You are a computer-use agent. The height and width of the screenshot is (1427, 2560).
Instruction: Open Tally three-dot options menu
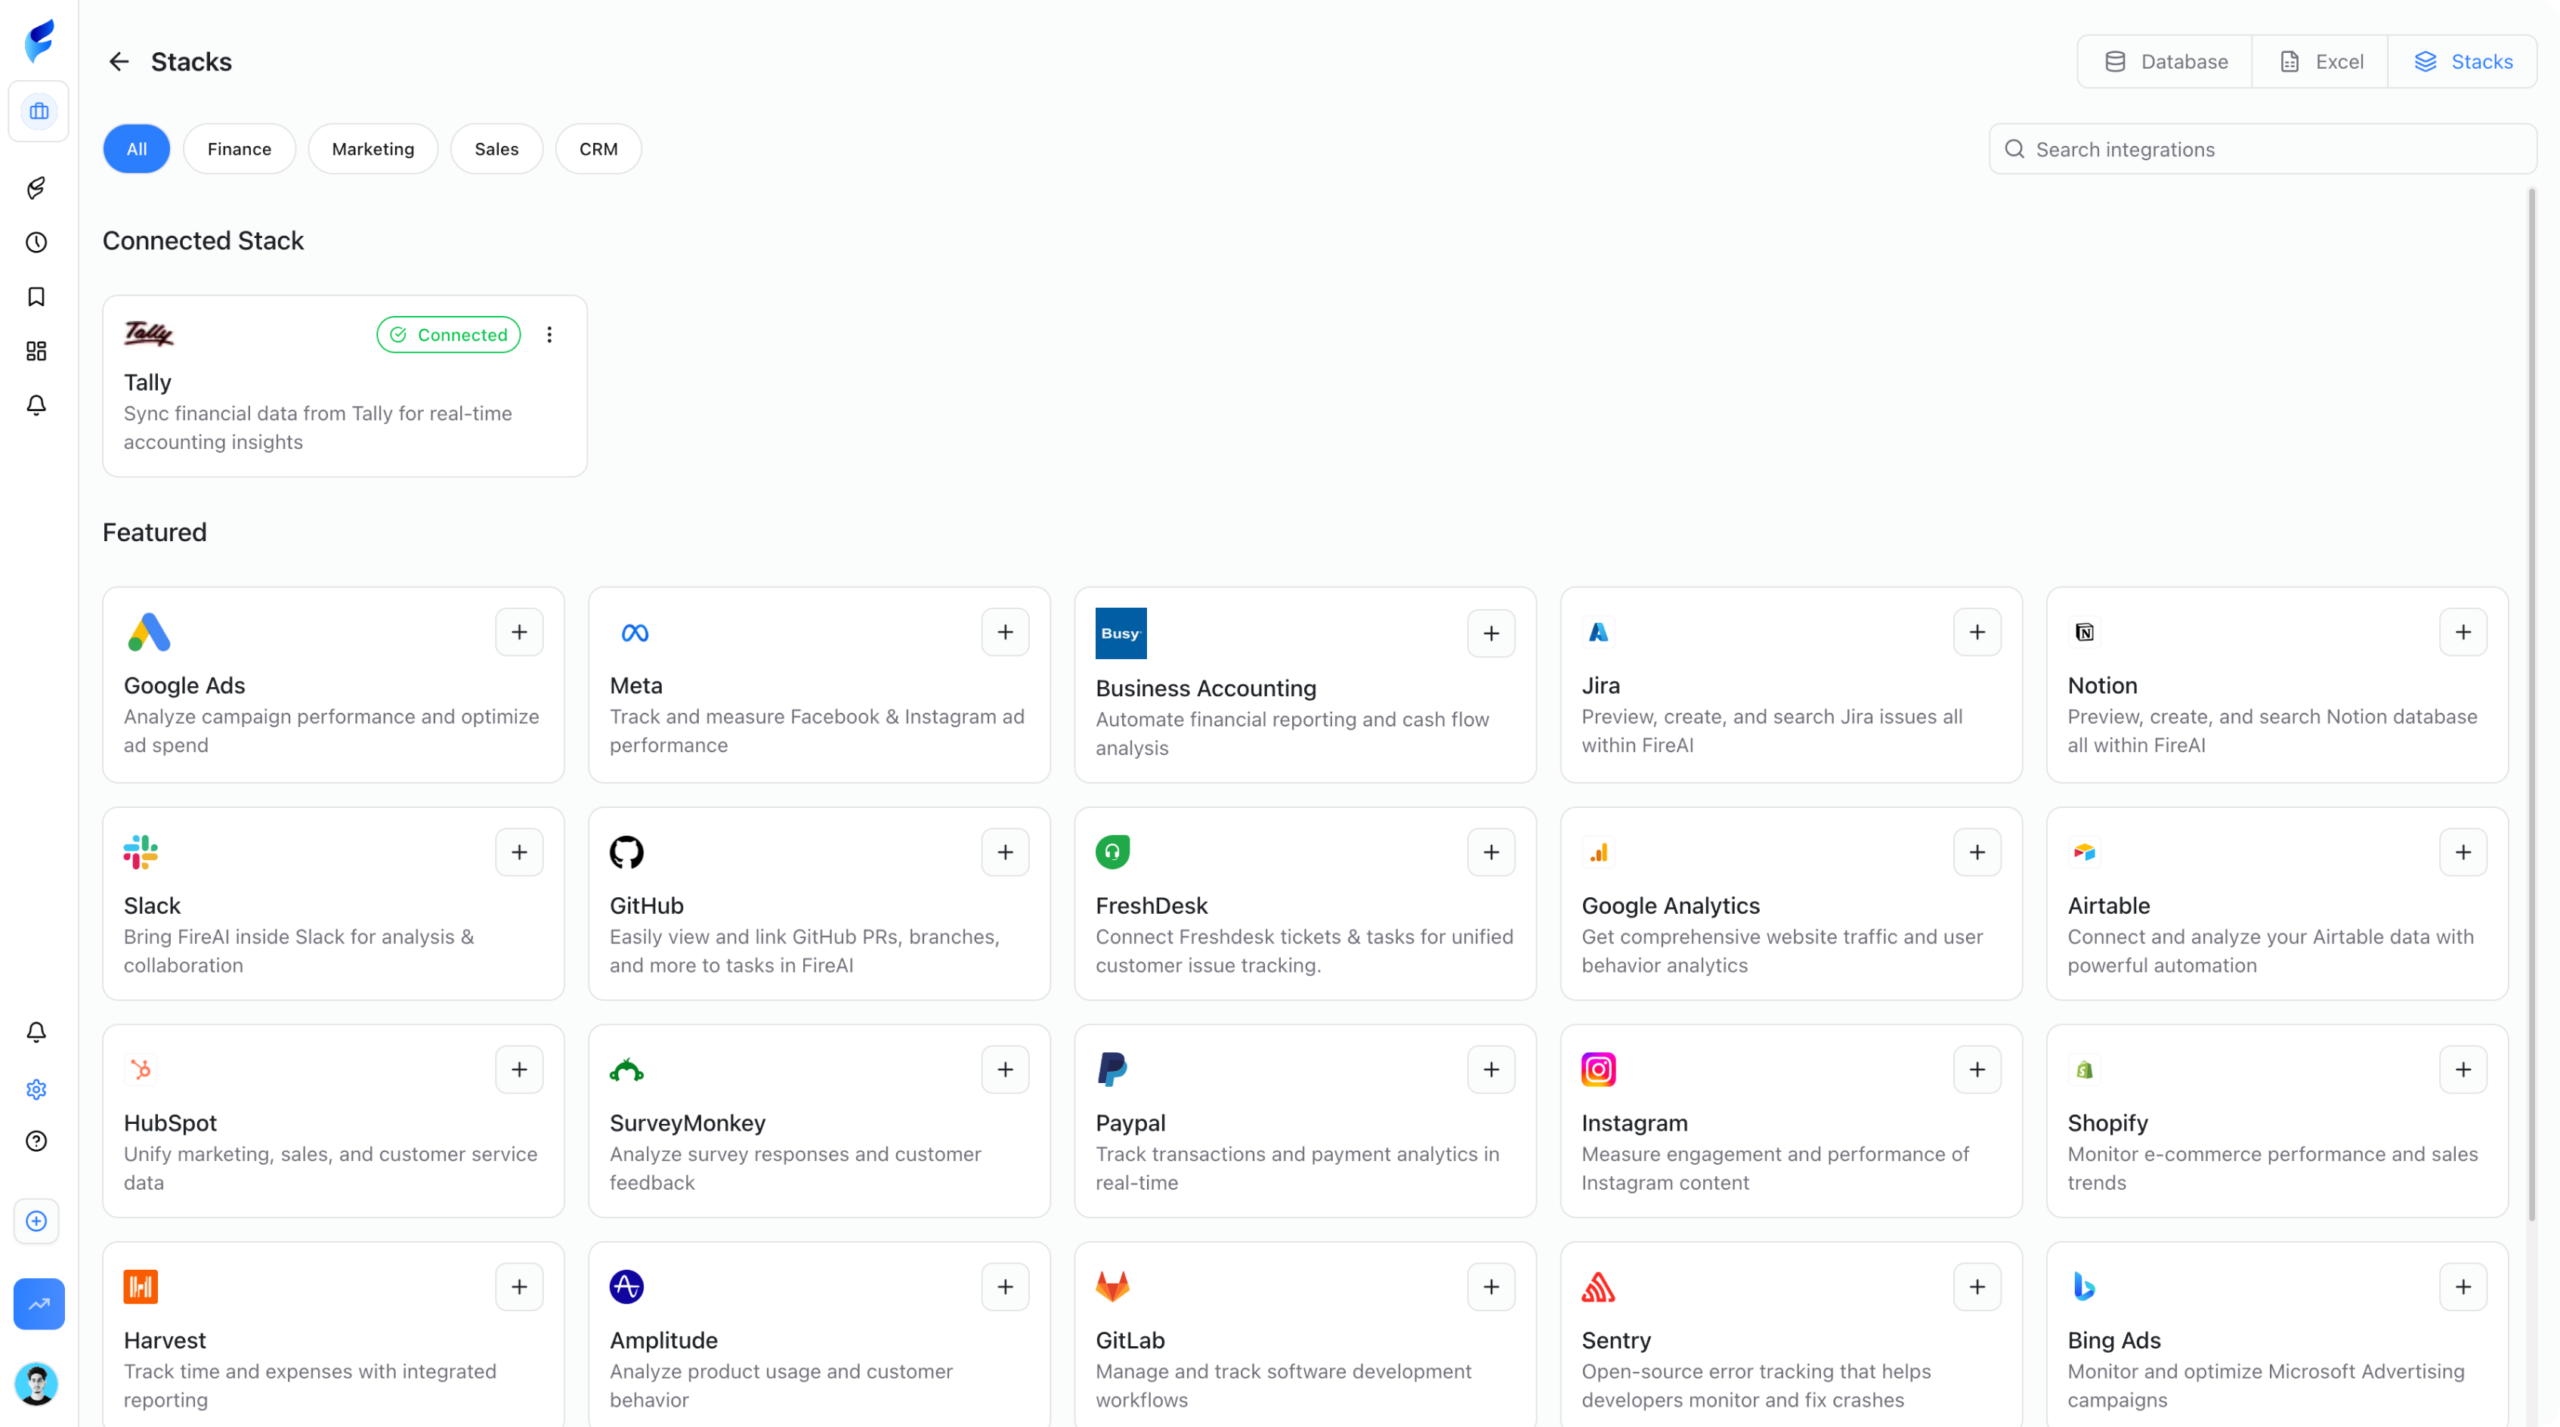[x=549, y=335]
